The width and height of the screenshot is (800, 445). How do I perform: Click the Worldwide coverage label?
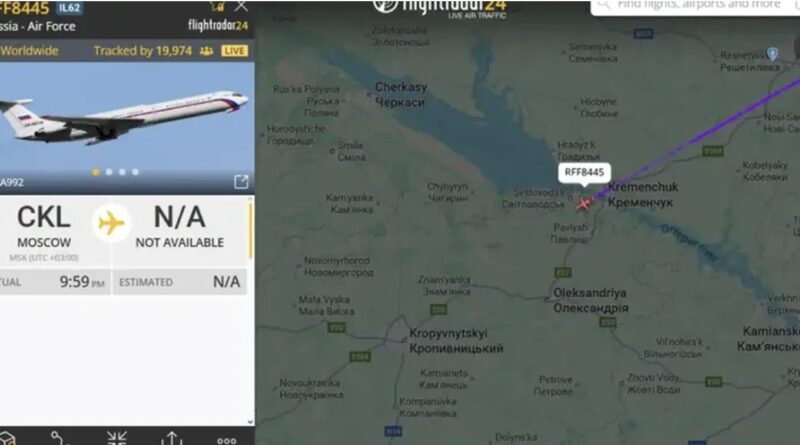coord(29,51)
